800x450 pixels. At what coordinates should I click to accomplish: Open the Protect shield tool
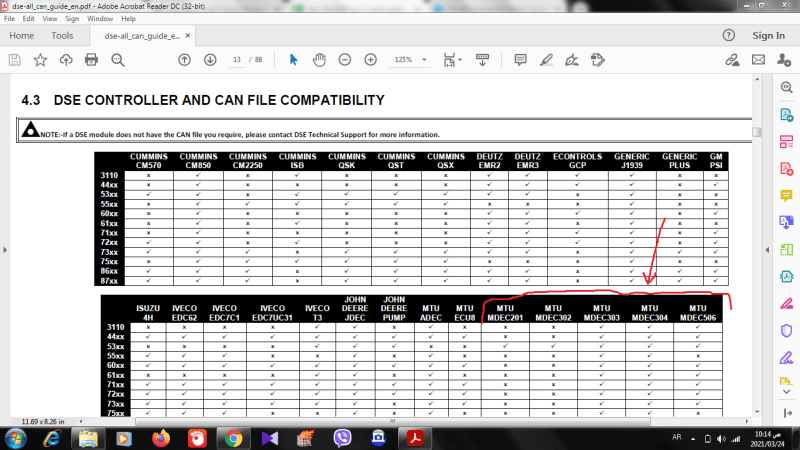pos(786,331)
